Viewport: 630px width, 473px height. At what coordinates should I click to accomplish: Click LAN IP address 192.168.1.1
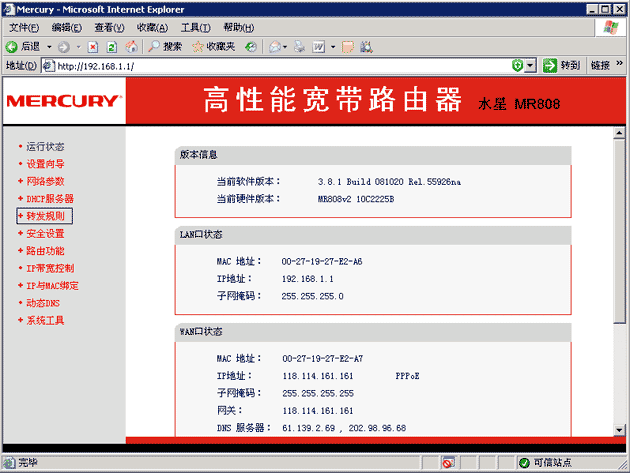[x=307, y=279]
